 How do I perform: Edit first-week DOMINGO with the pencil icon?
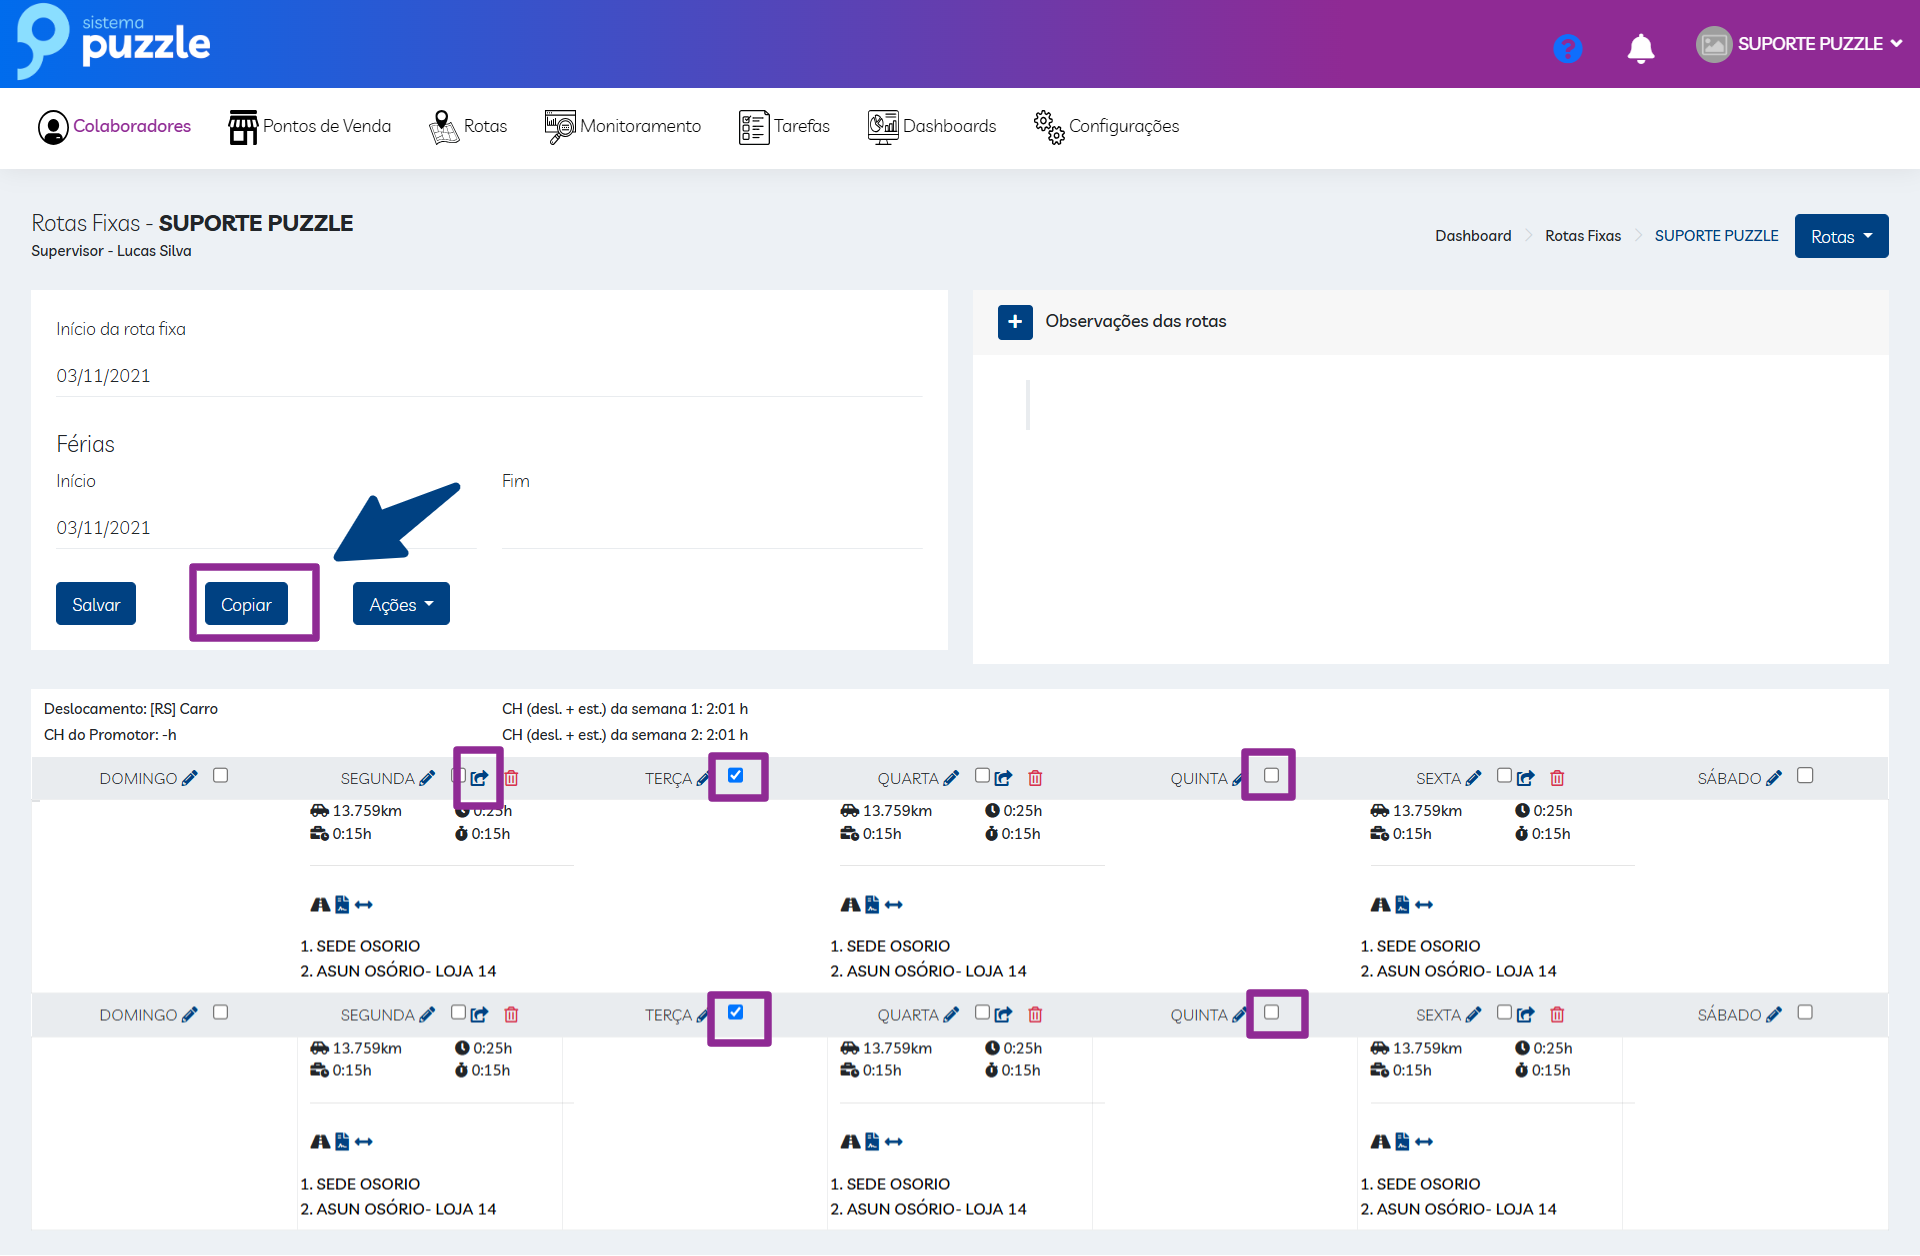pos(190,778)
